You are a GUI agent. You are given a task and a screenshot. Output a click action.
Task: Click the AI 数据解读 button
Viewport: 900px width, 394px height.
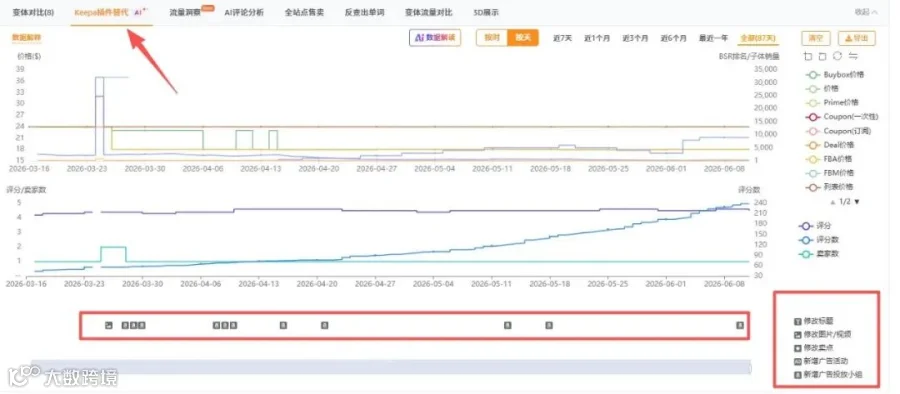point(435,38)
